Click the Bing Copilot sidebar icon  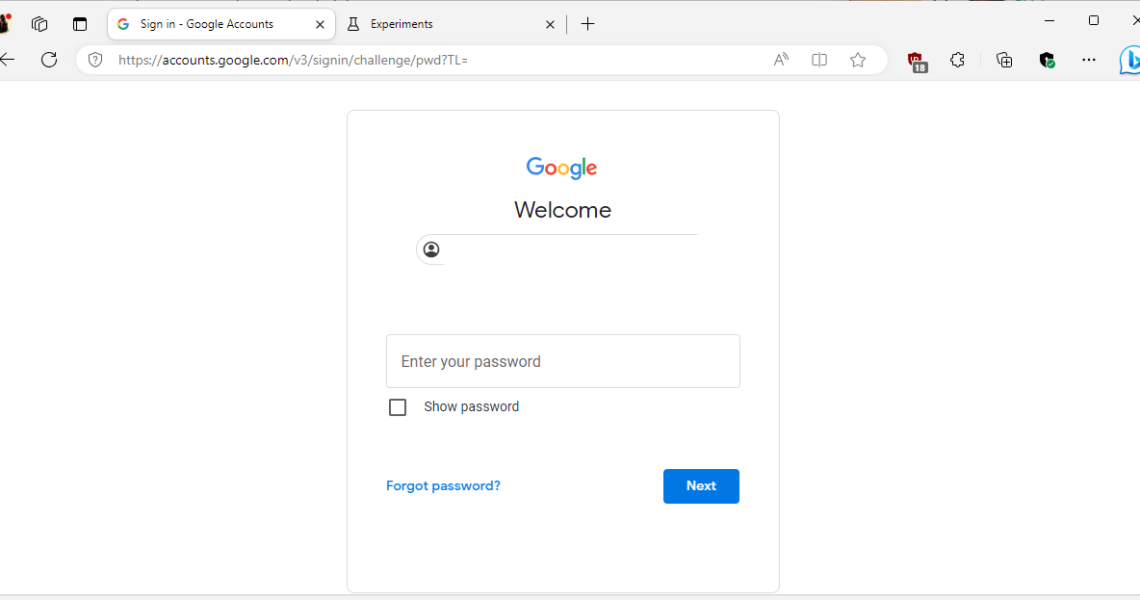1129,61
